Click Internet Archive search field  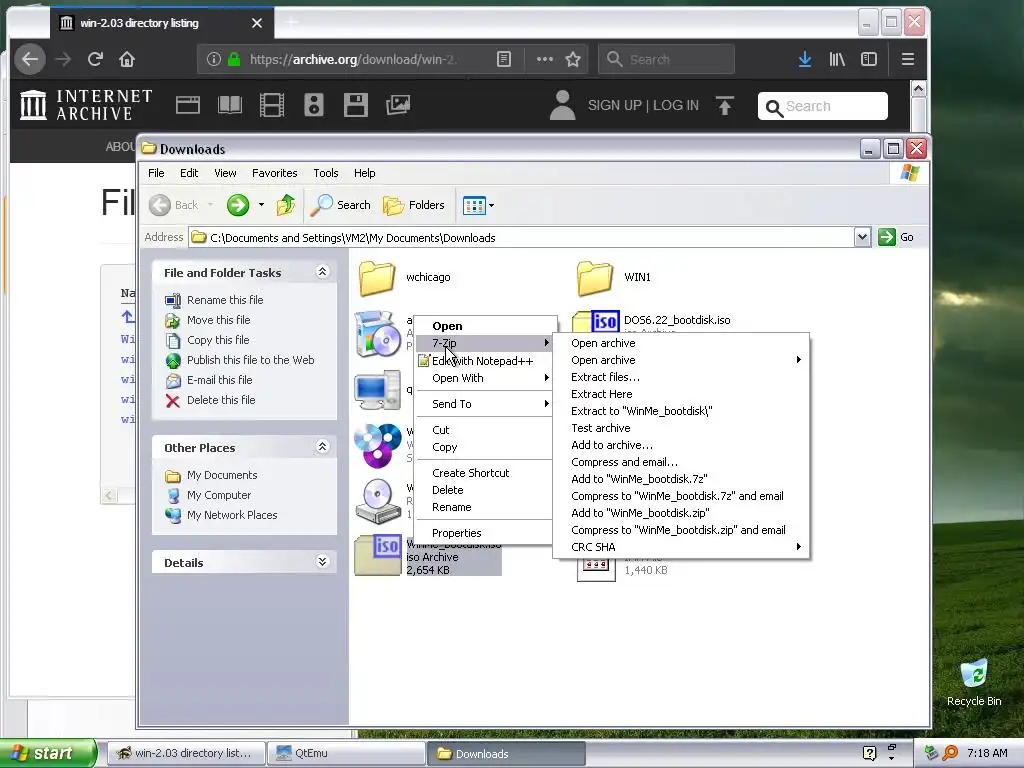(x=823, y=106)
